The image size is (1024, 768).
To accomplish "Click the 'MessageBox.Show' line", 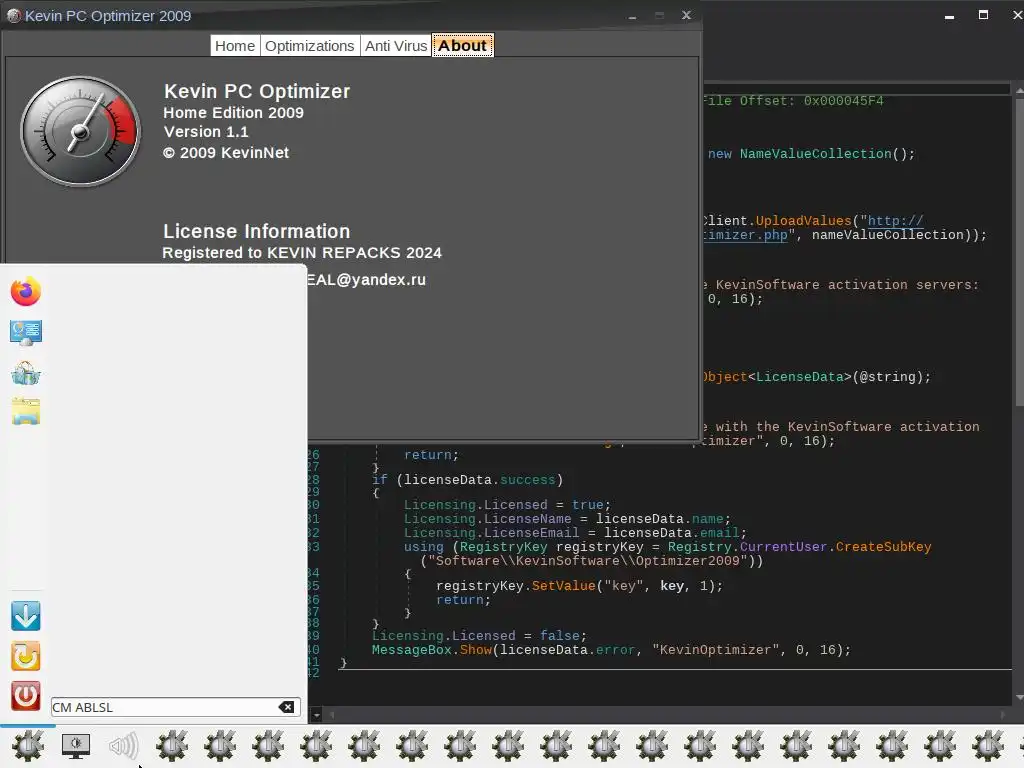I will [611, 650].
